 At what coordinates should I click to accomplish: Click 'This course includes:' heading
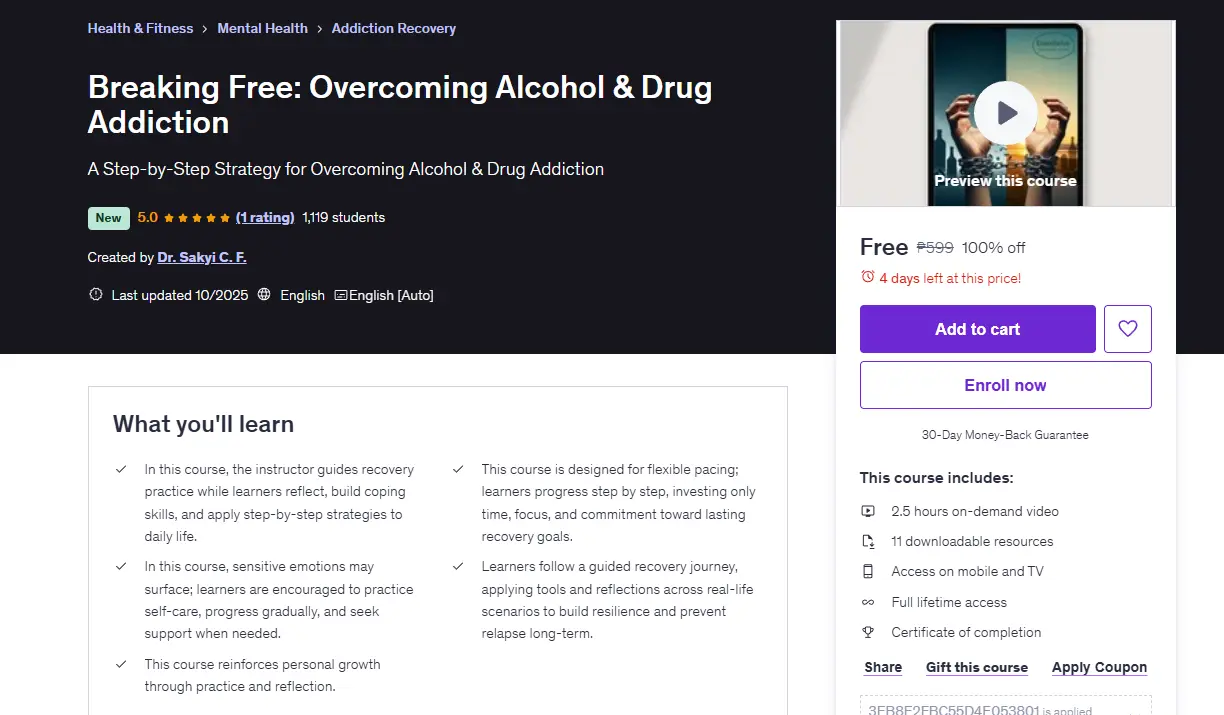pyautogui.click(x=937, y=478)
